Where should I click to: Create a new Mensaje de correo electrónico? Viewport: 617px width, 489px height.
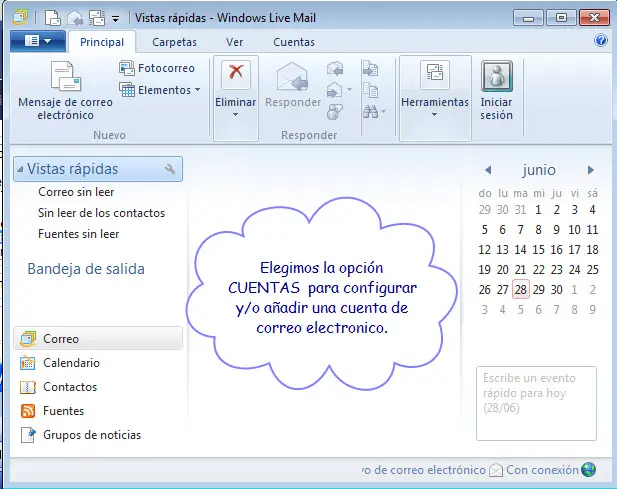point(65,91)
